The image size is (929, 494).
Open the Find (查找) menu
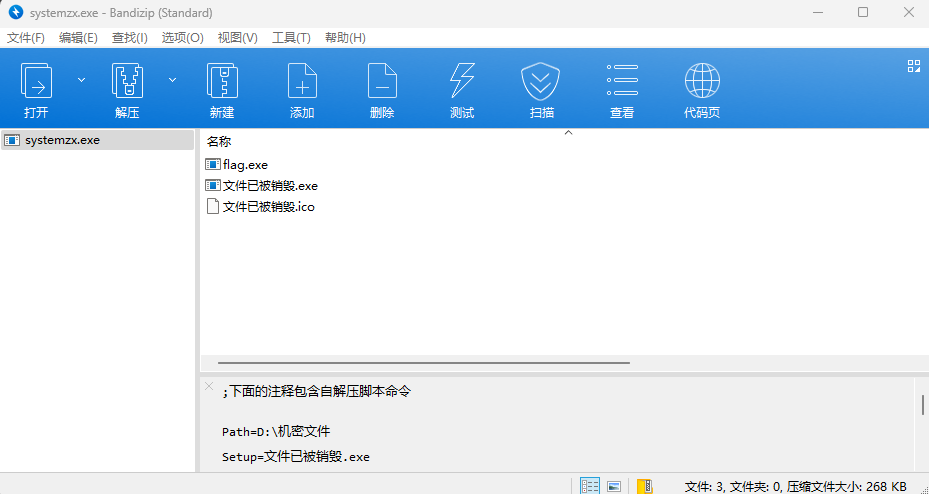coord(130,38)
